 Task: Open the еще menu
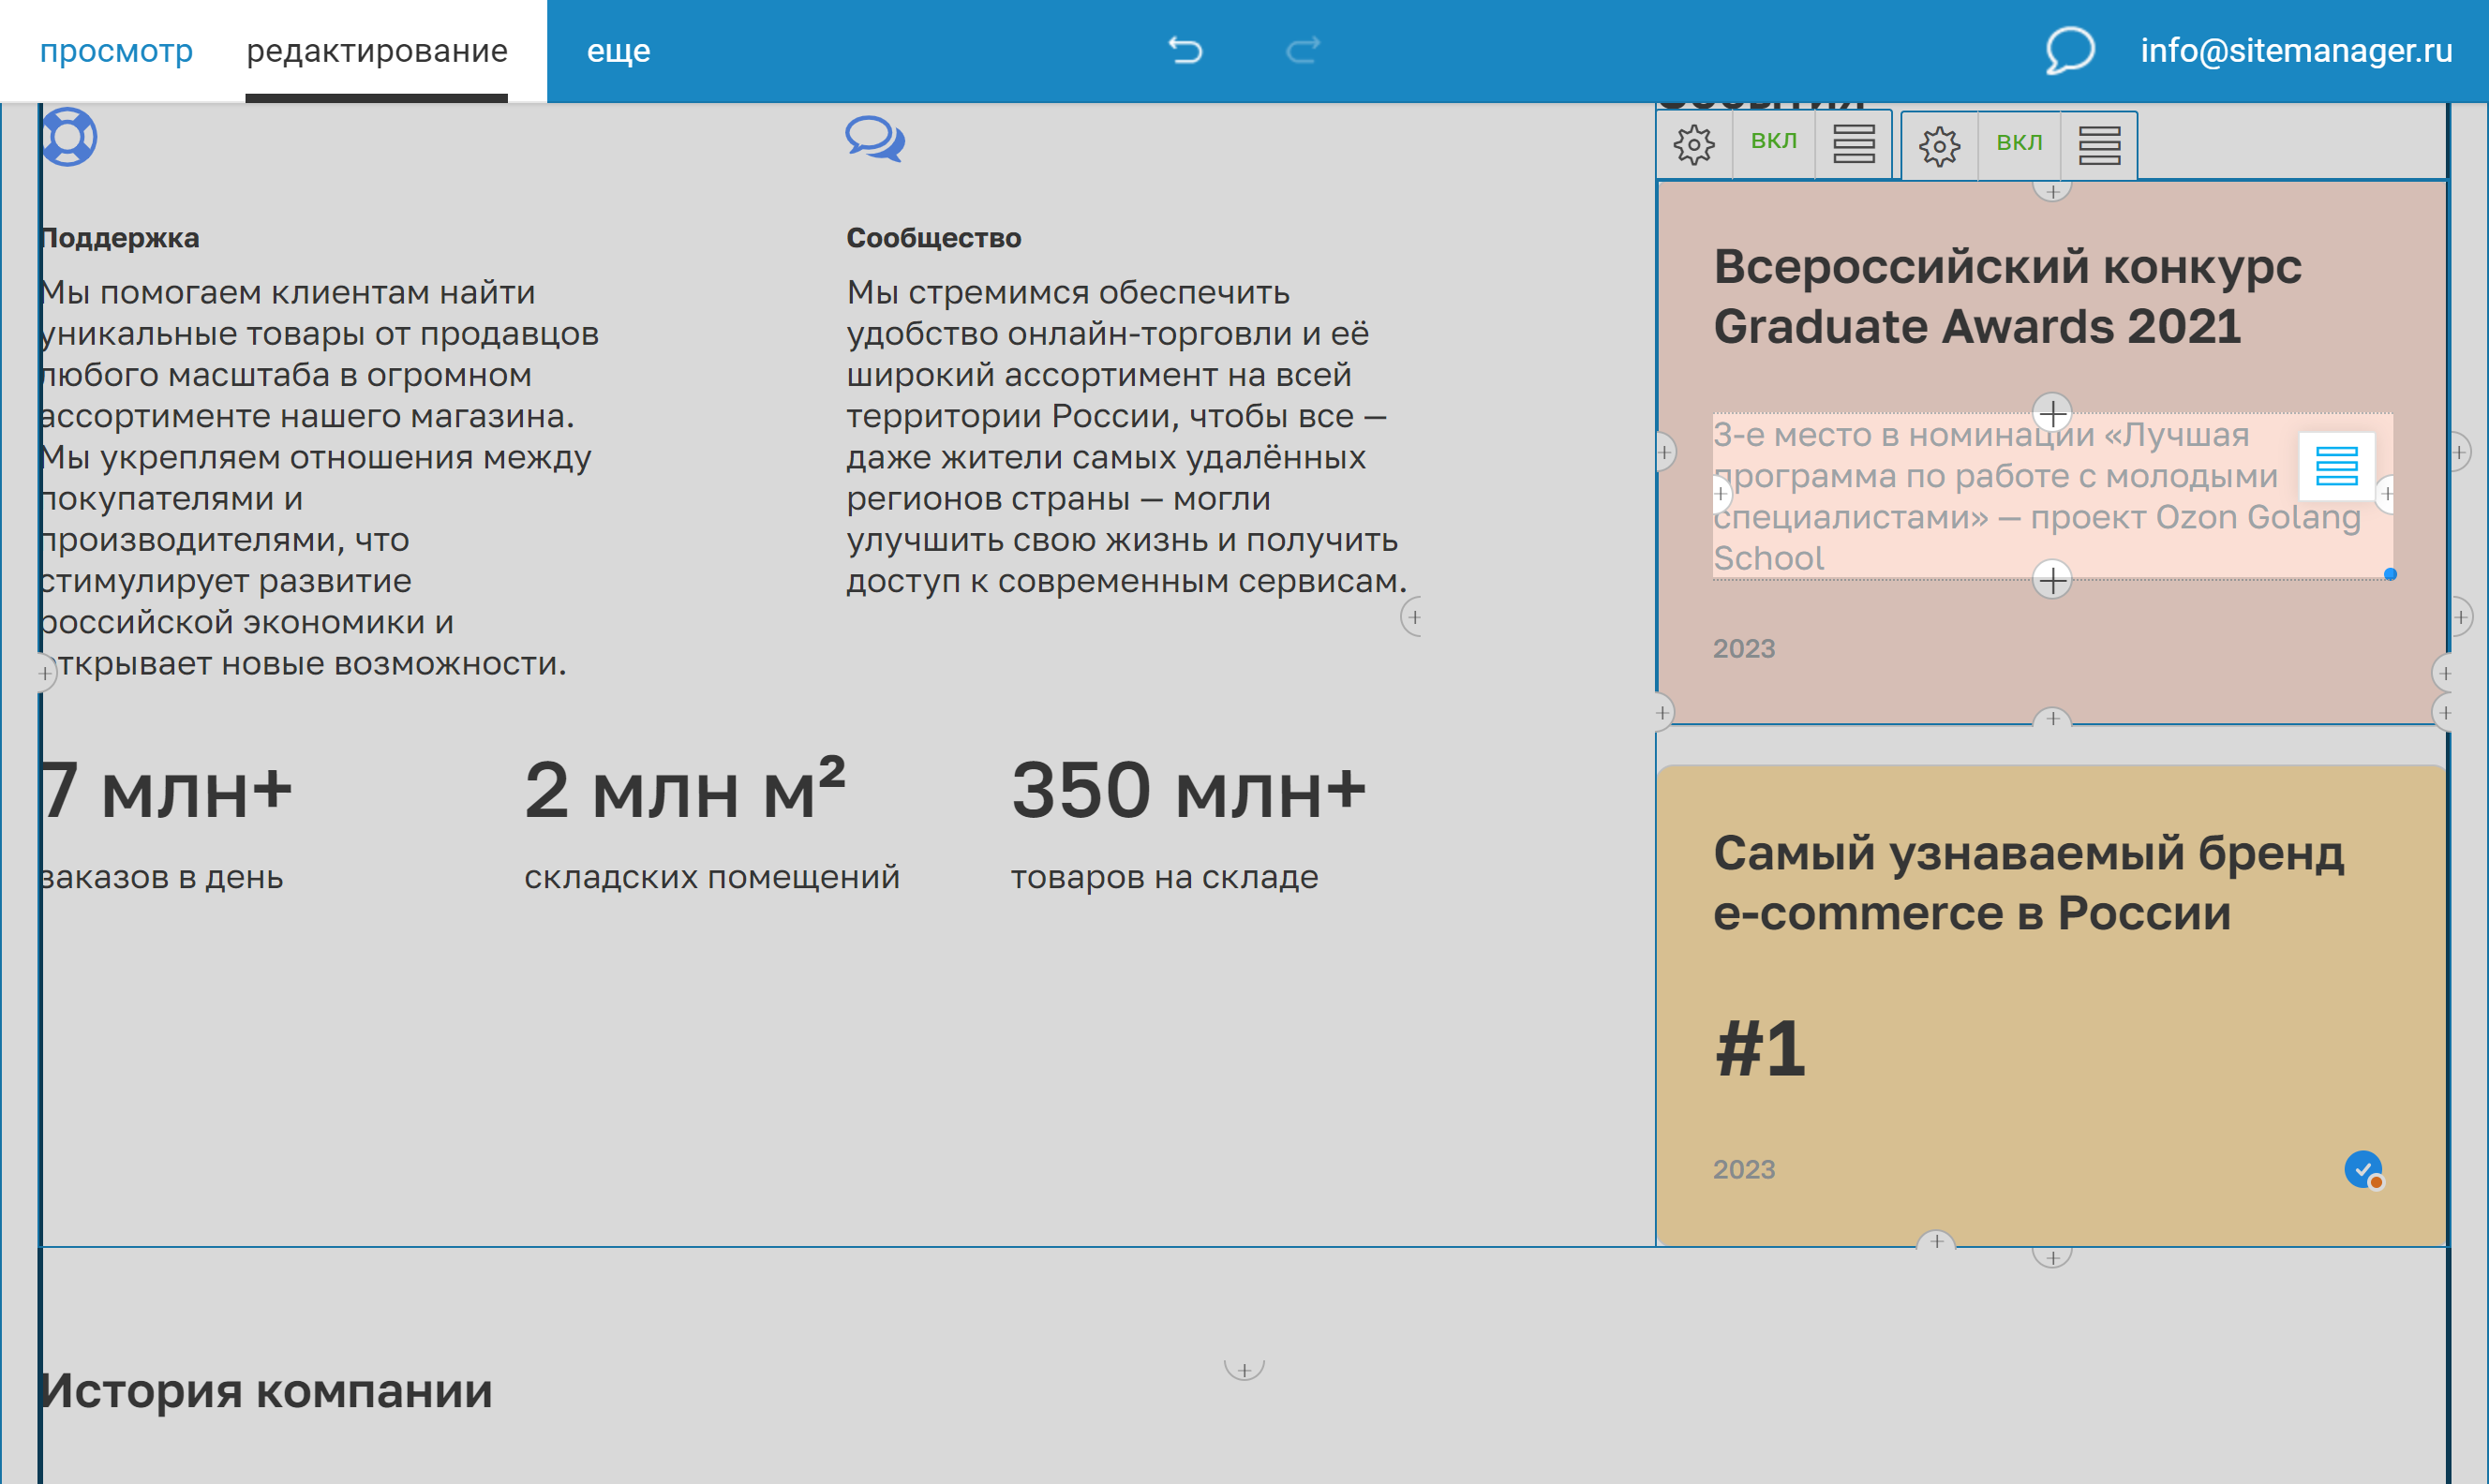pyautogui.click(x=618, y=49)
